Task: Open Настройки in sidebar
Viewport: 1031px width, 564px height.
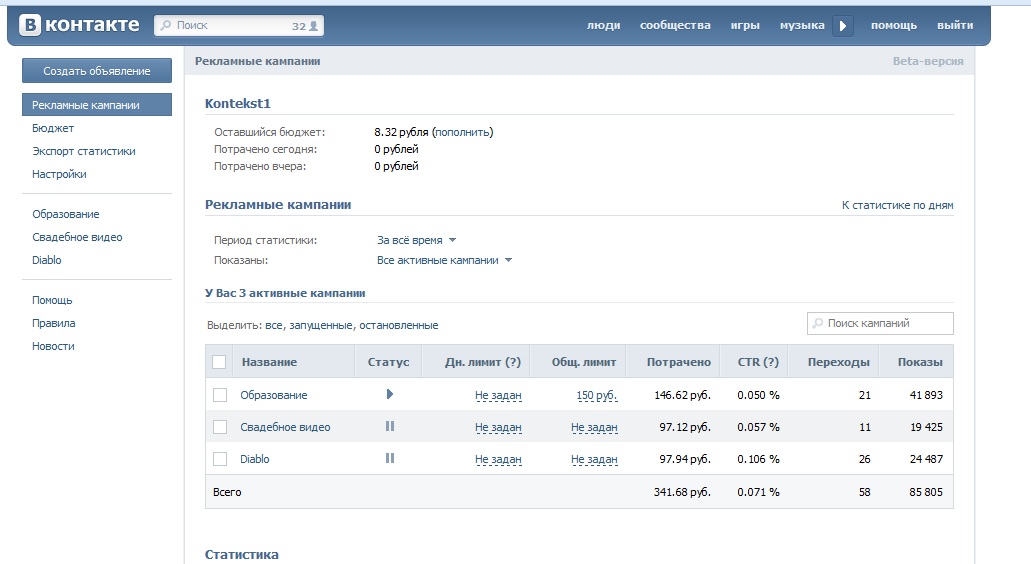Action: click(59, 174)
